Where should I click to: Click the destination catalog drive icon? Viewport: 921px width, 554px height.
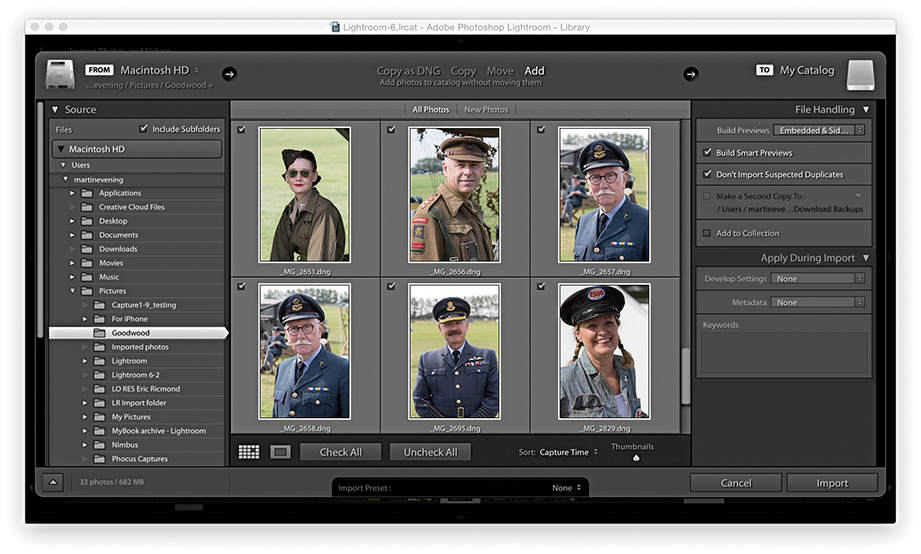click(860, 75)
